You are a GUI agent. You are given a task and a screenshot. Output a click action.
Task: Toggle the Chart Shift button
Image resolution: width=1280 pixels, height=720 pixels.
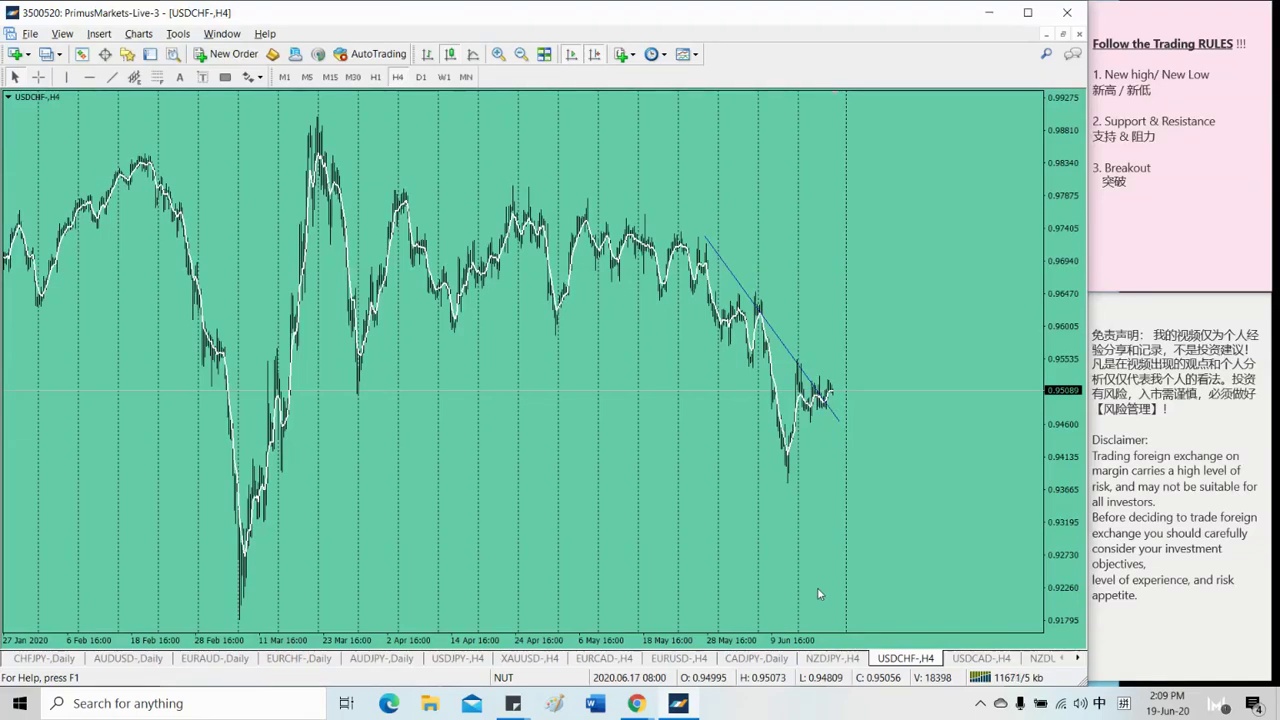[x=594, y=54]
